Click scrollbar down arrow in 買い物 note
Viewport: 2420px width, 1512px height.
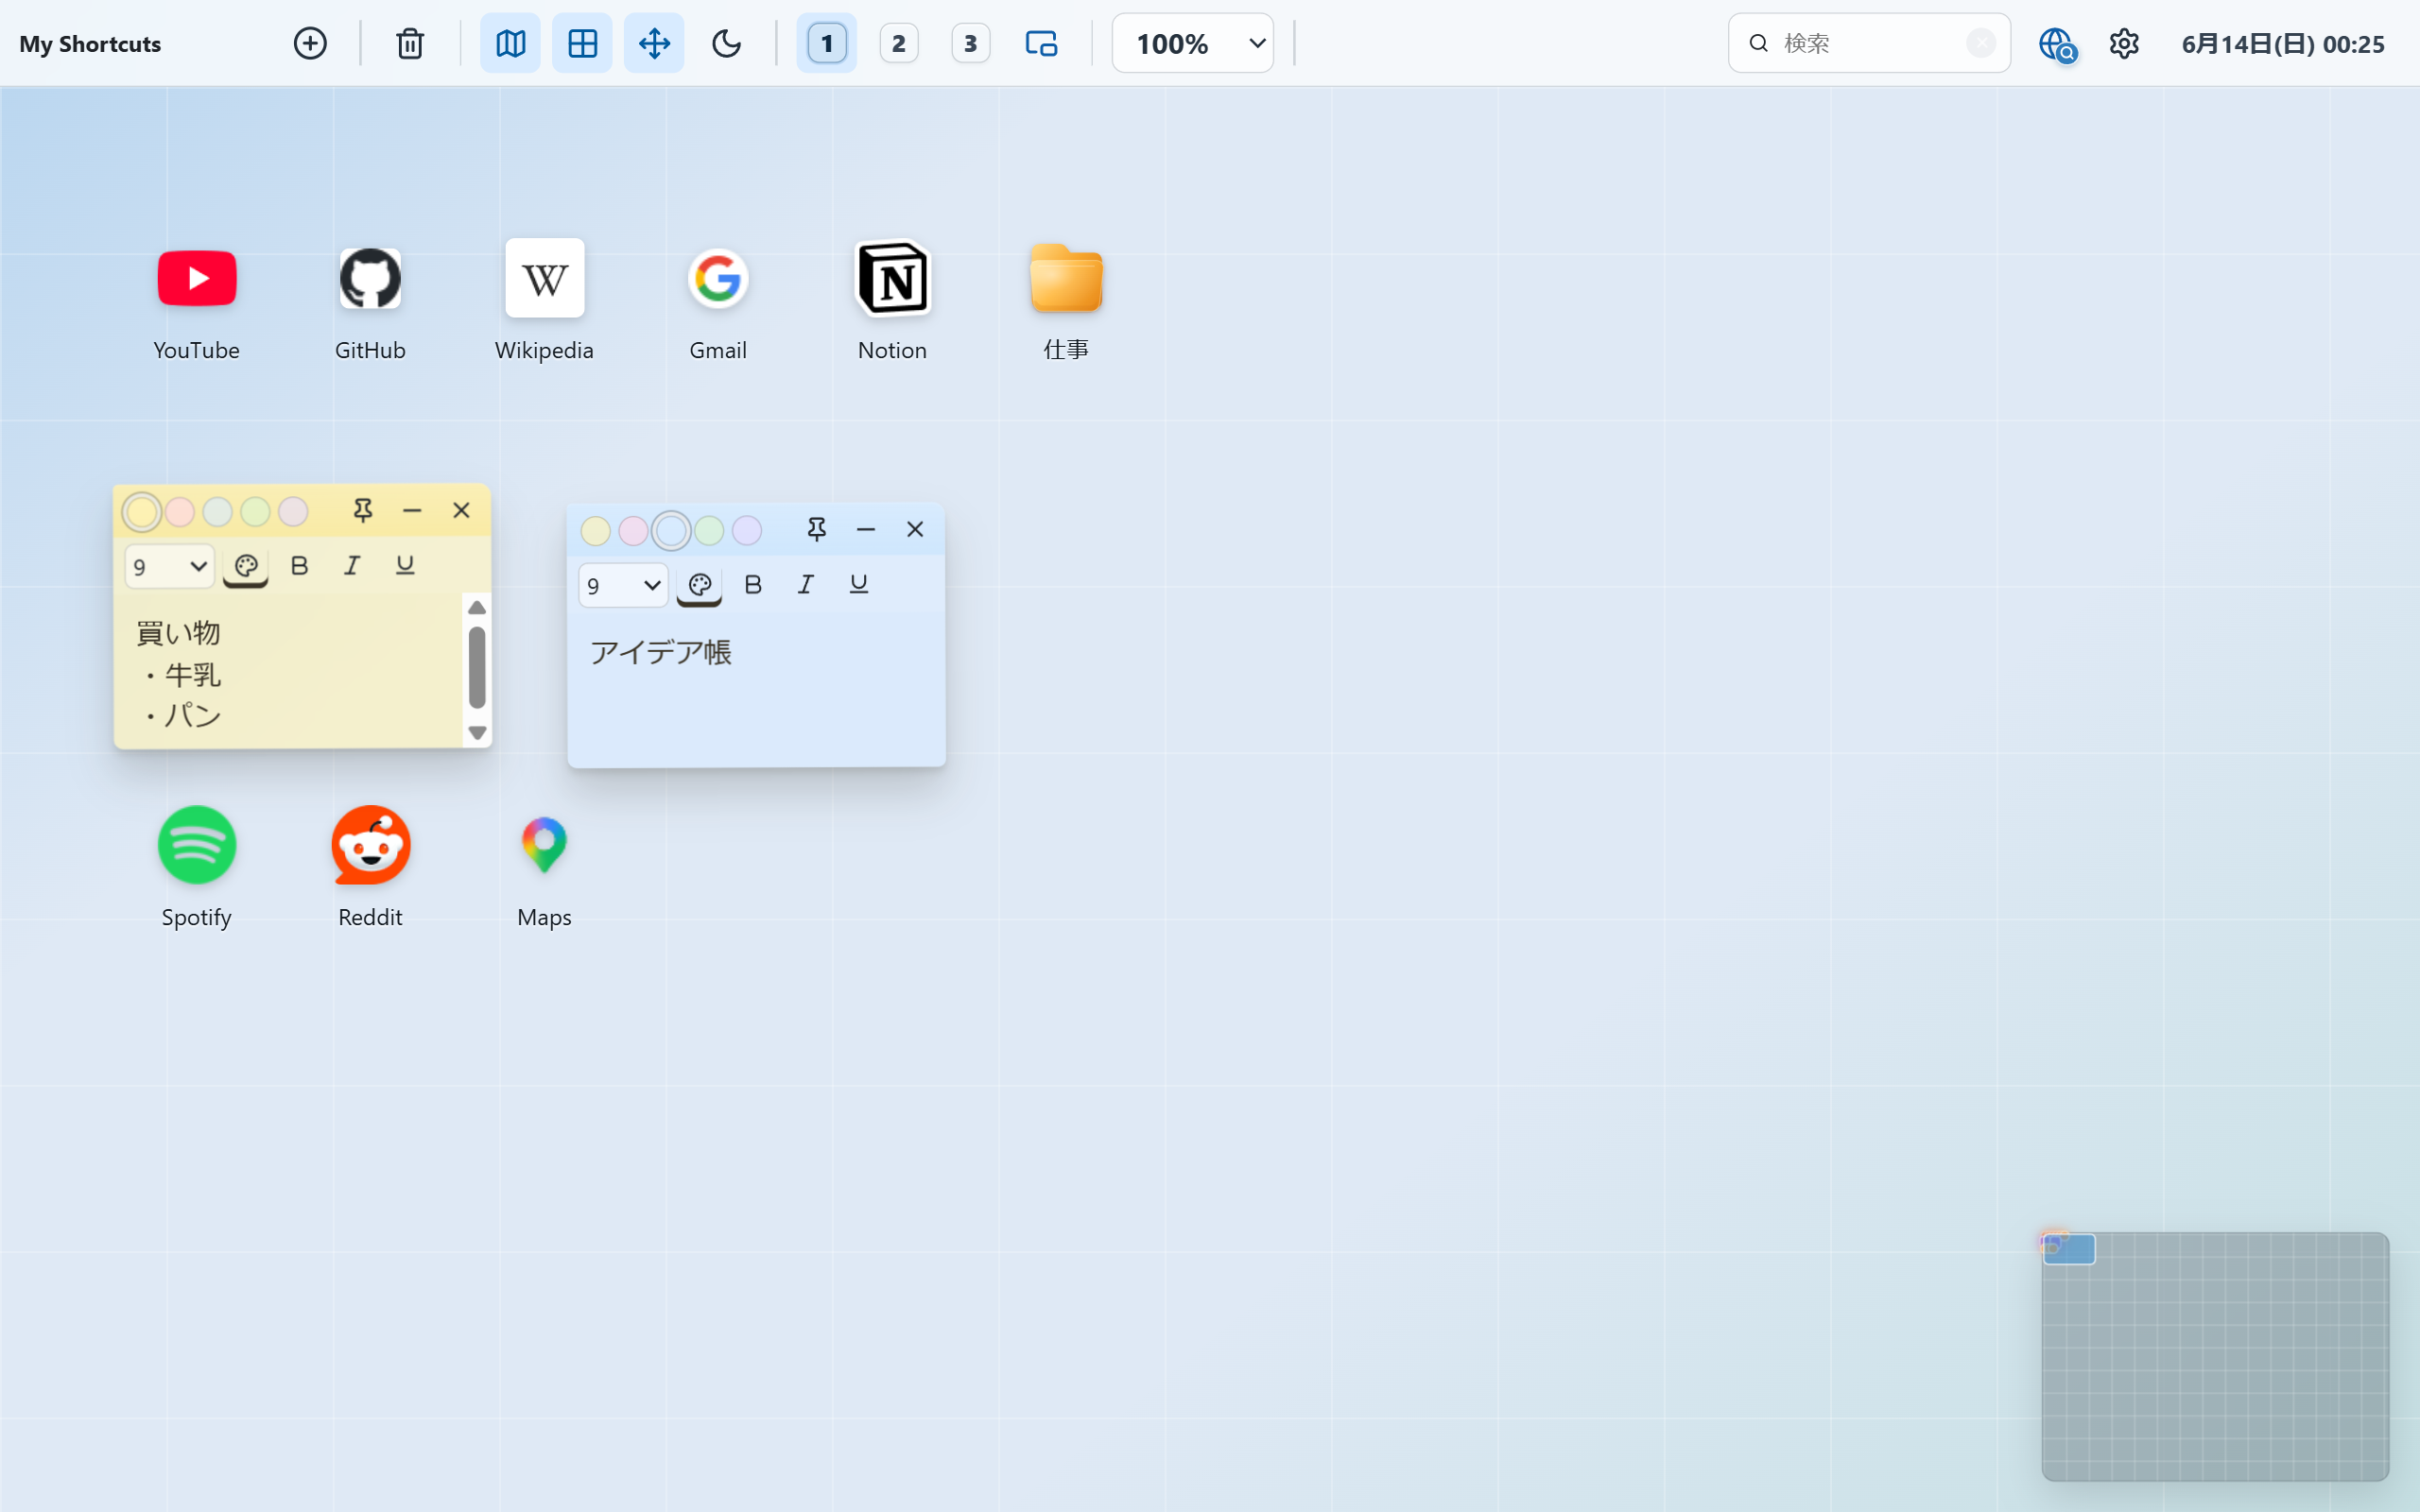point(477,732)
